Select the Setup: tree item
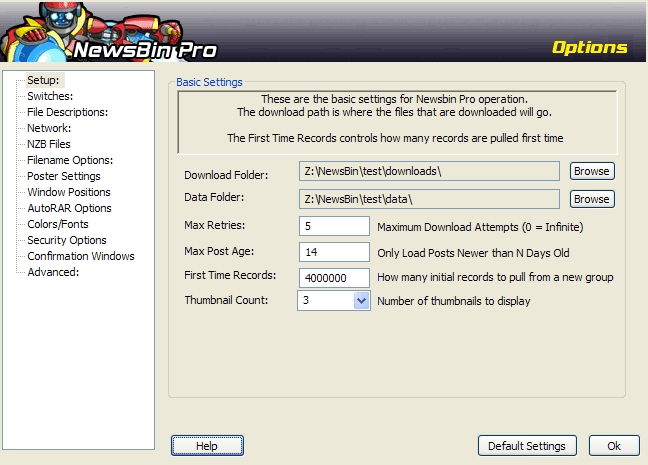Image resolution: width=648 pixels, height=465 pixels. point(43,80)
